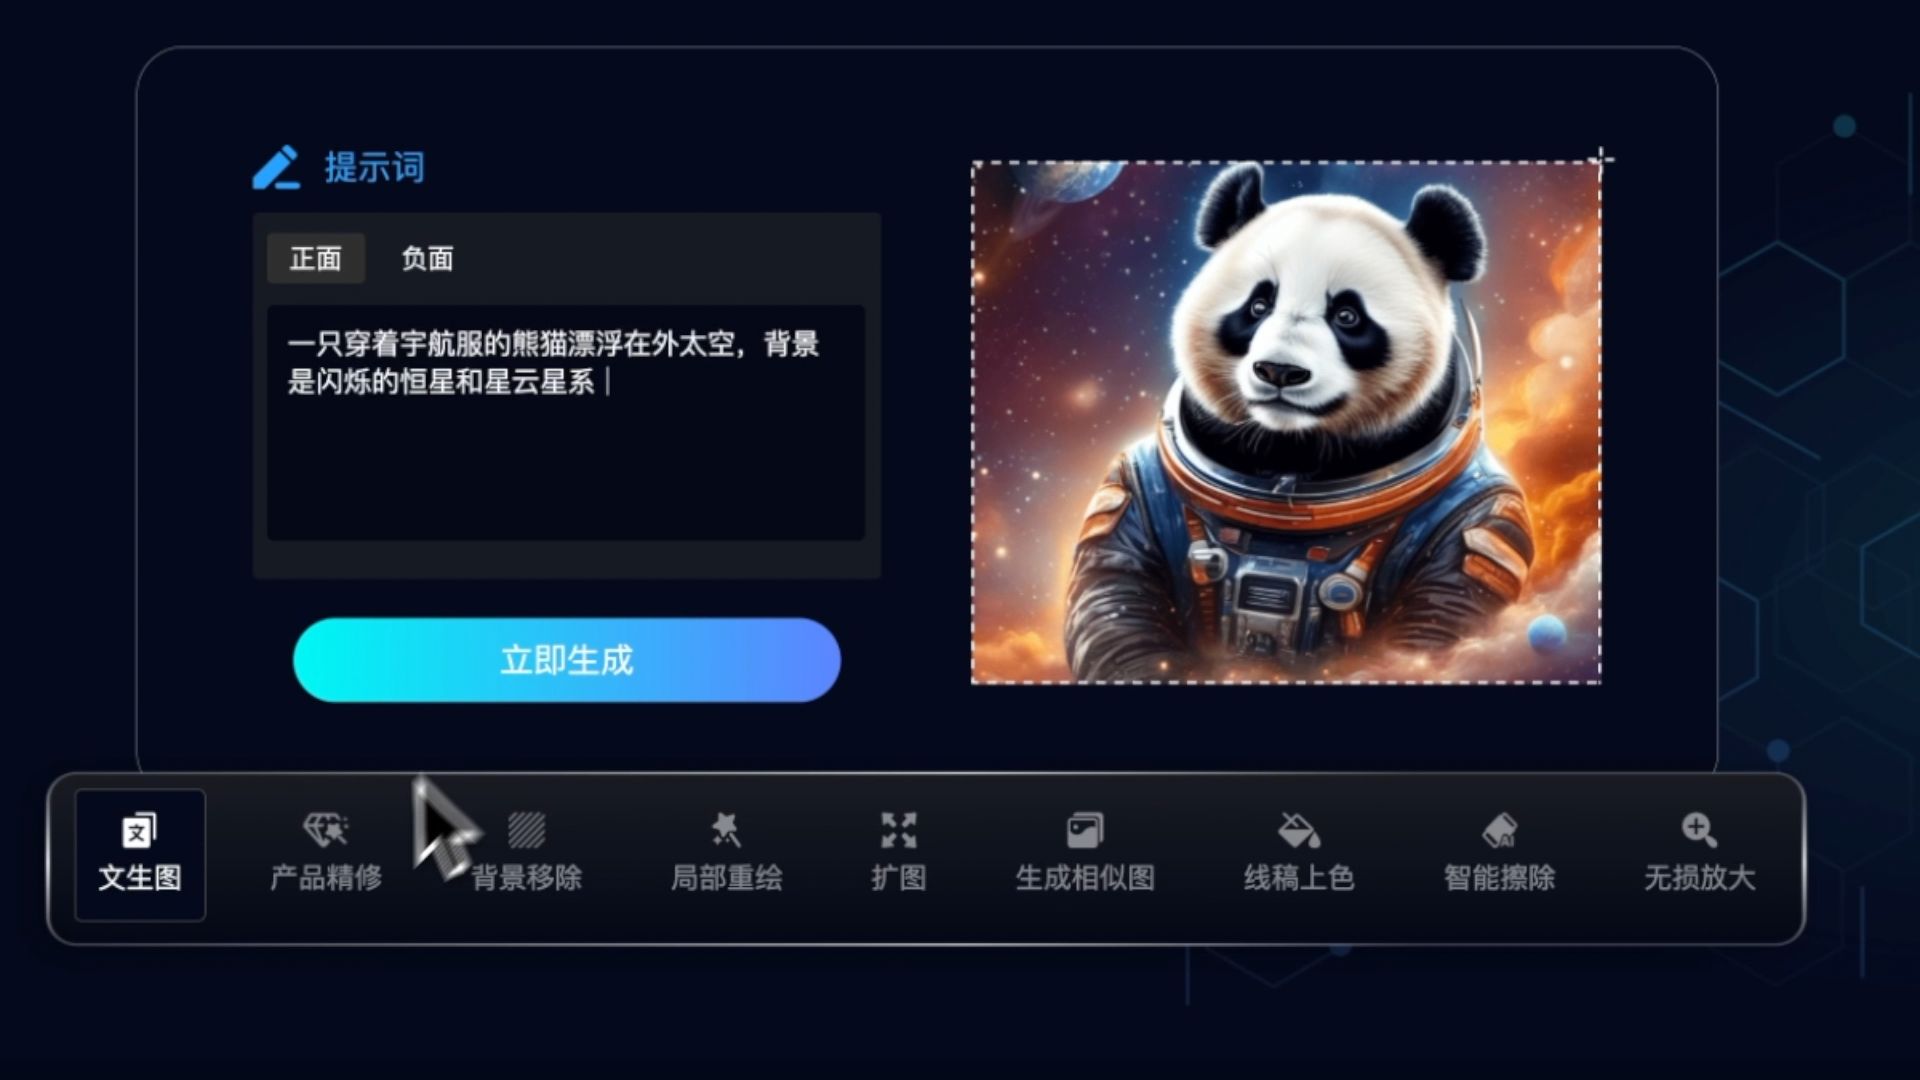Select the 扩图 expand arrows icon
The width and height of the screenshot is (1920, 1080).
898,830
